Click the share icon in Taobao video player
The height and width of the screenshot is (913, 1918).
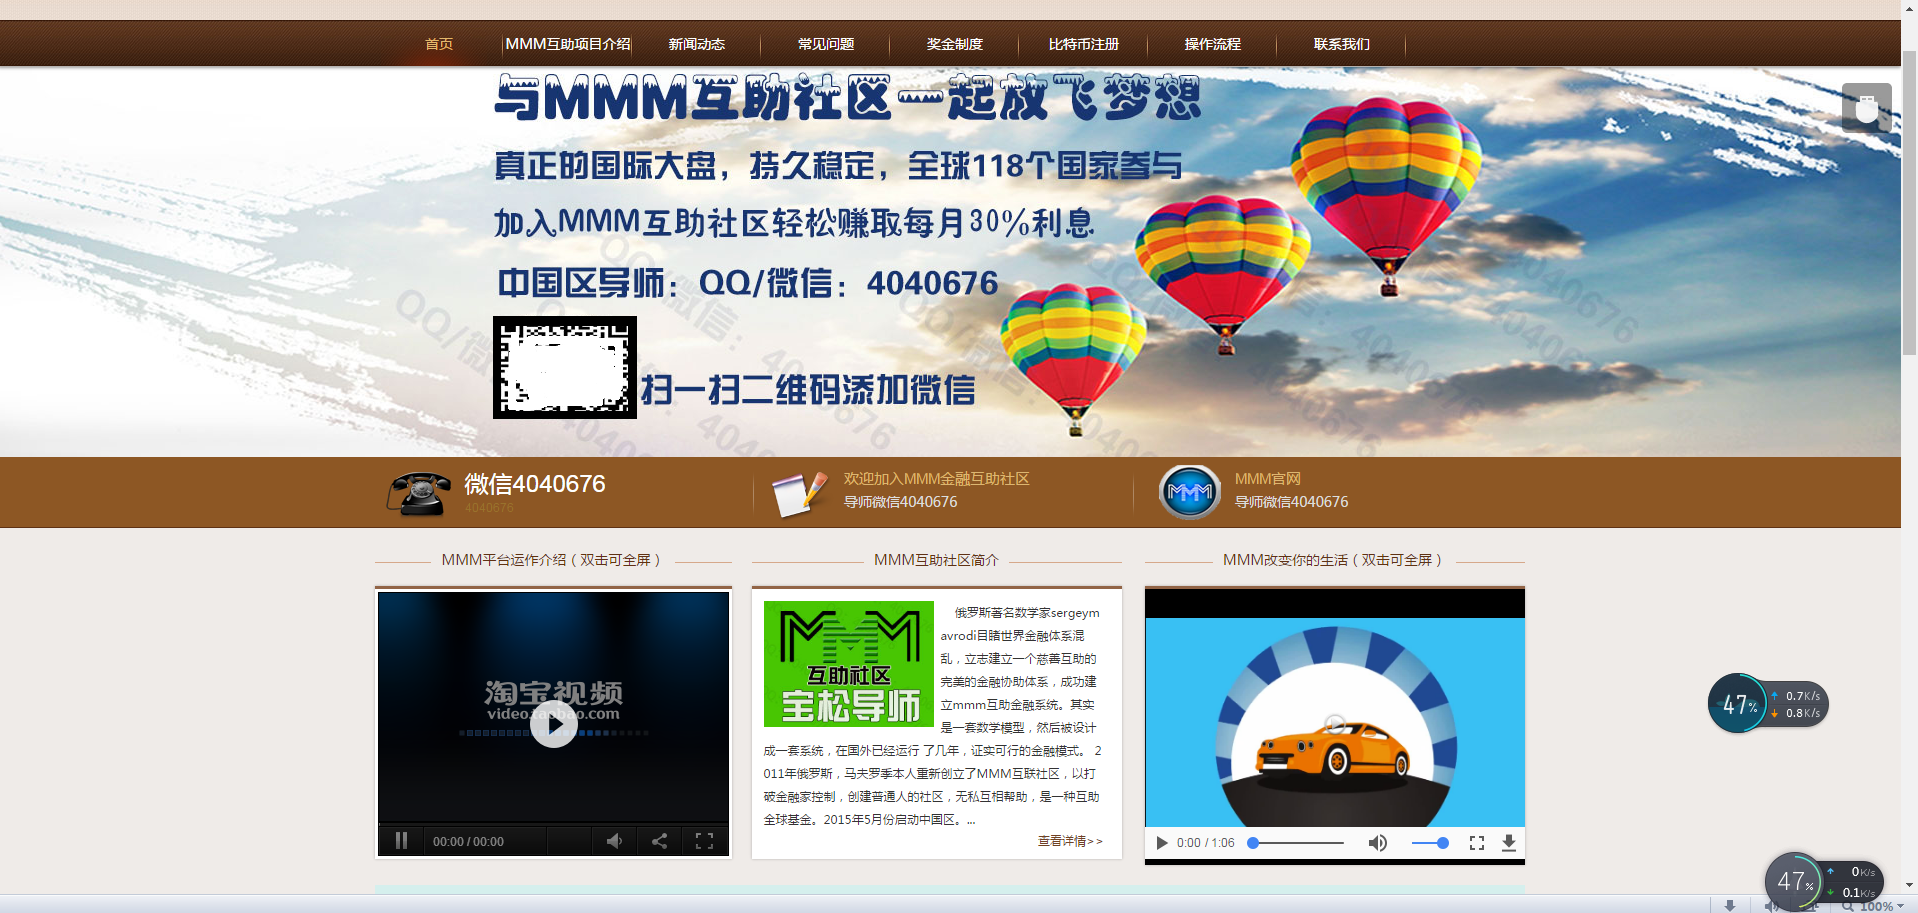[659, 841]
